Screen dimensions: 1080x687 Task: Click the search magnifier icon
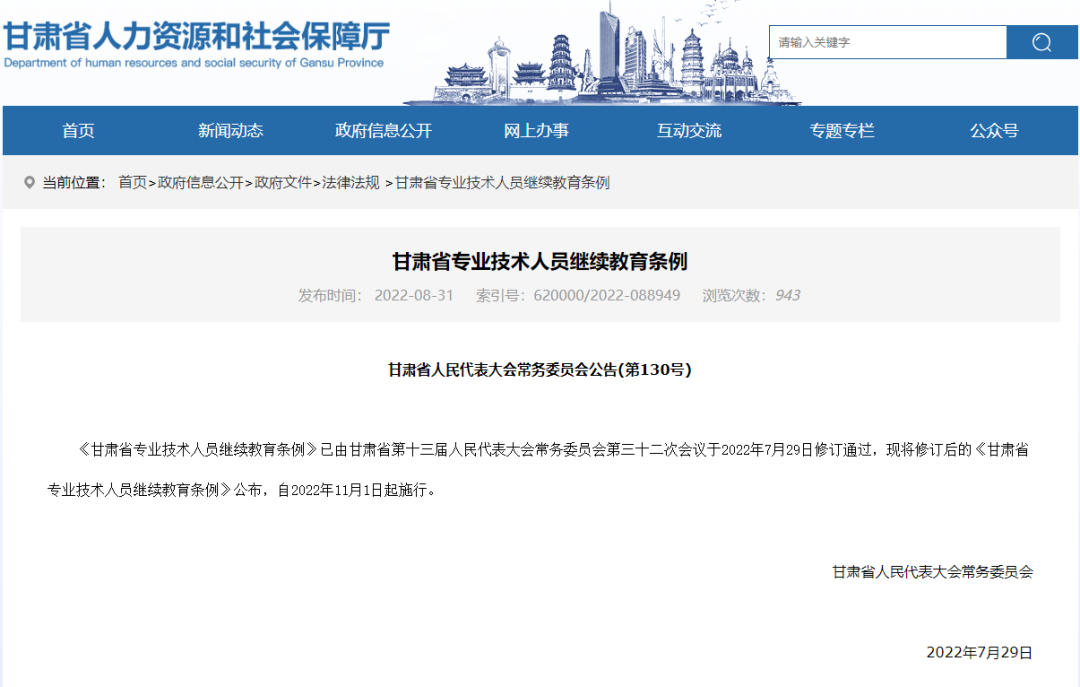click(1041, 42)
